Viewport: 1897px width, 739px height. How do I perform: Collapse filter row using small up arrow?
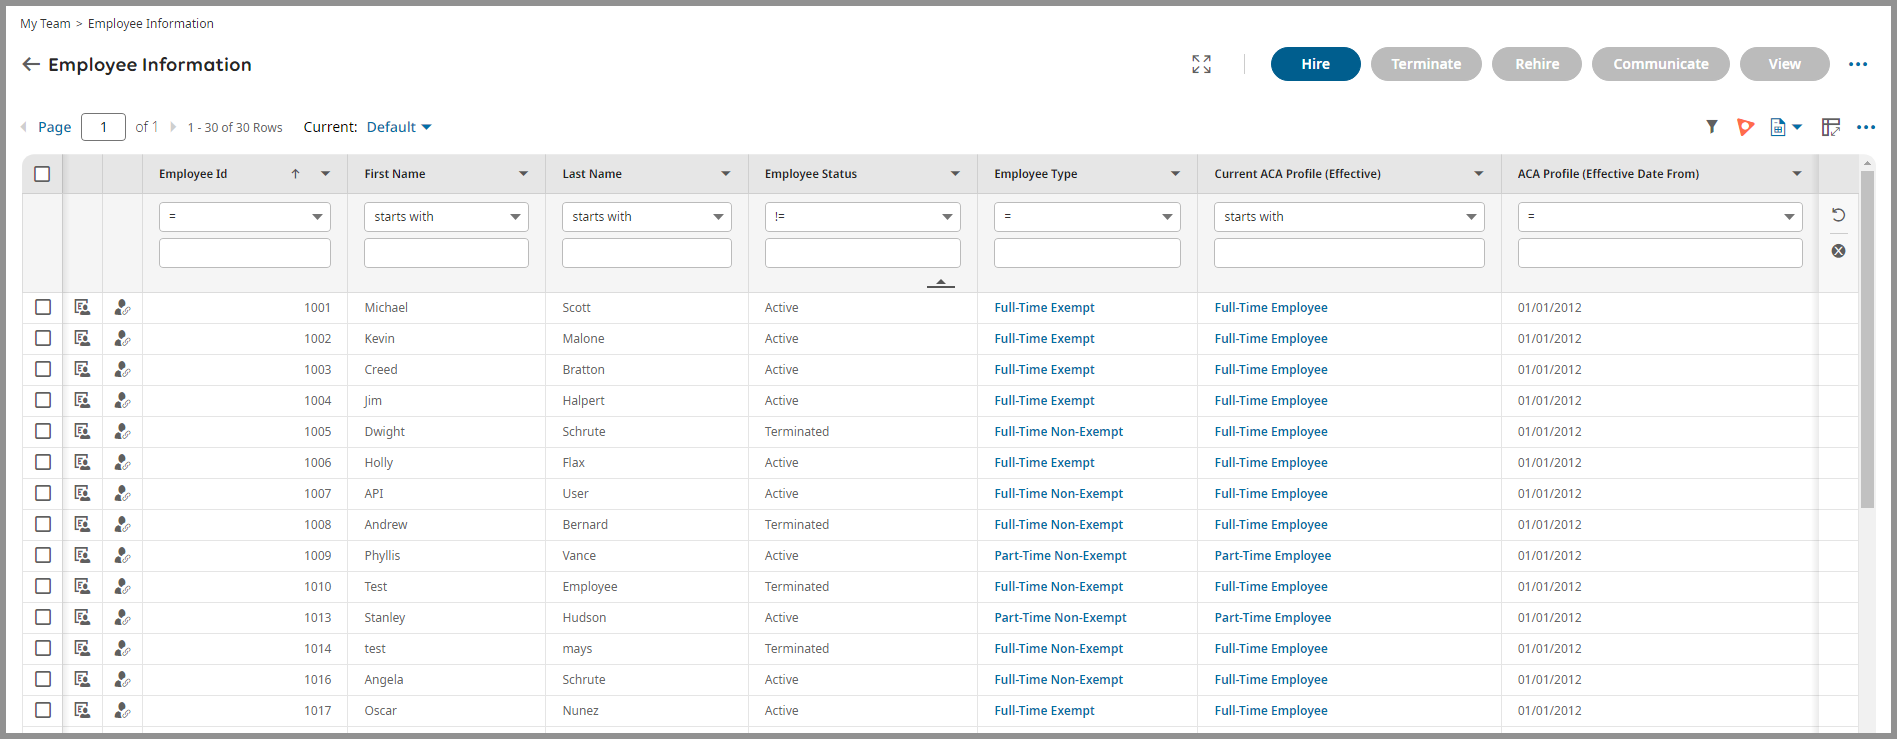pyautogui.click(x=940, y=284)
